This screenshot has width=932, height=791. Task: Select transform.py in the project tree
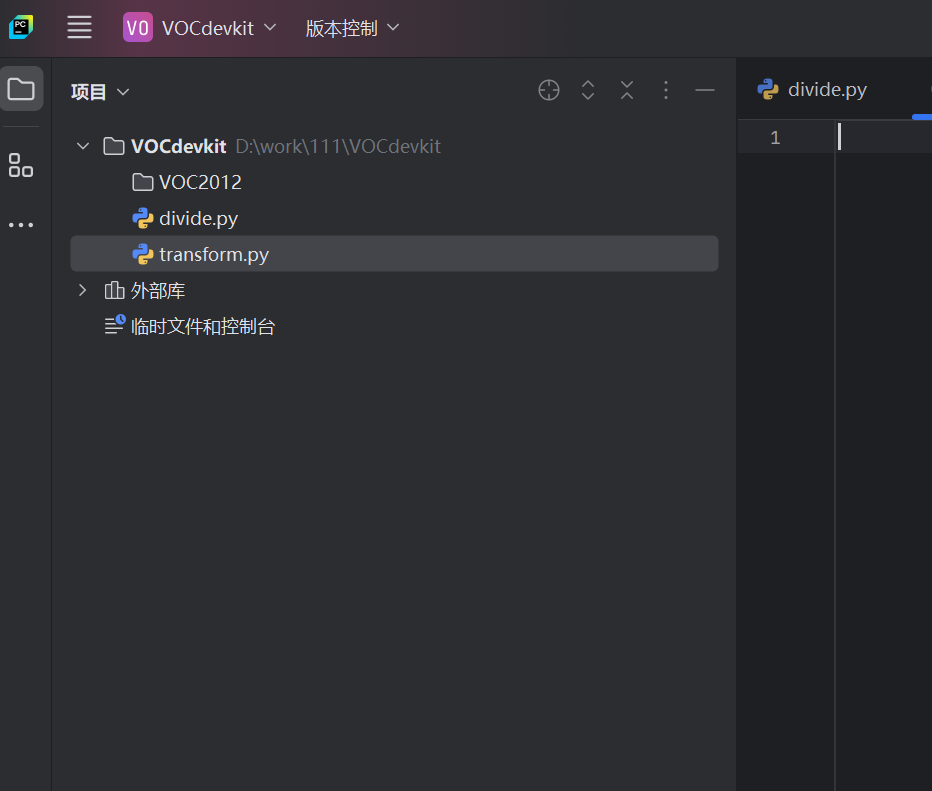[214, 253]
